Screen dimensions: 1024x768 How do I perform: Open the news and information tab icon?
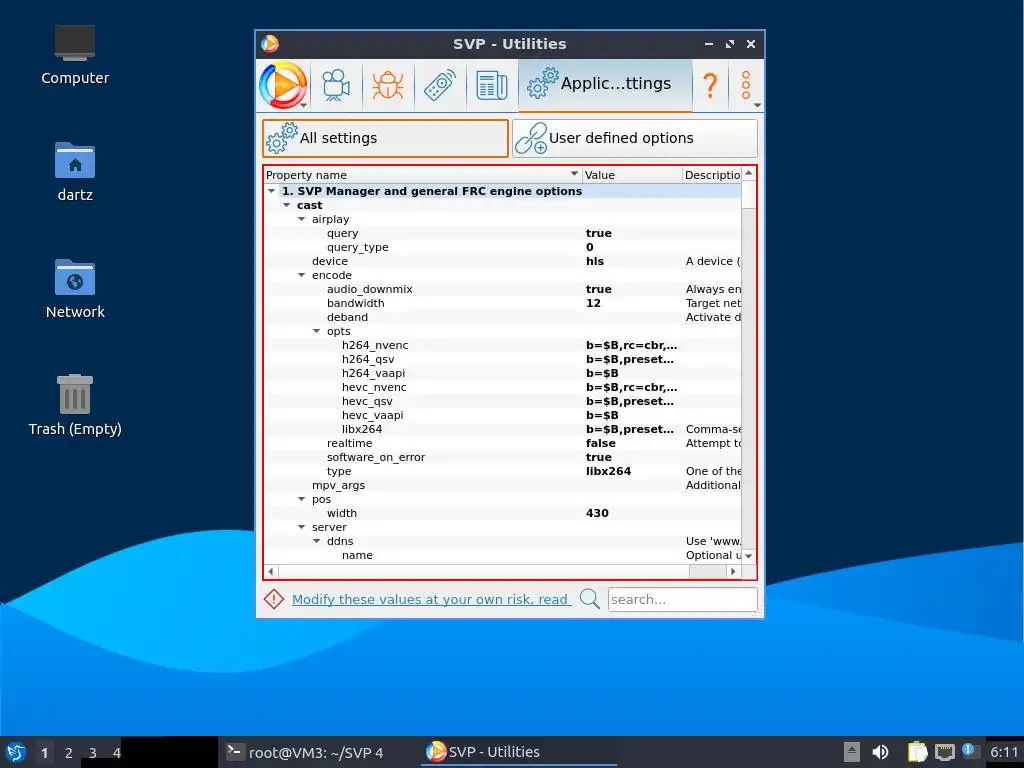pyautogui.click(x=492, y=85)
